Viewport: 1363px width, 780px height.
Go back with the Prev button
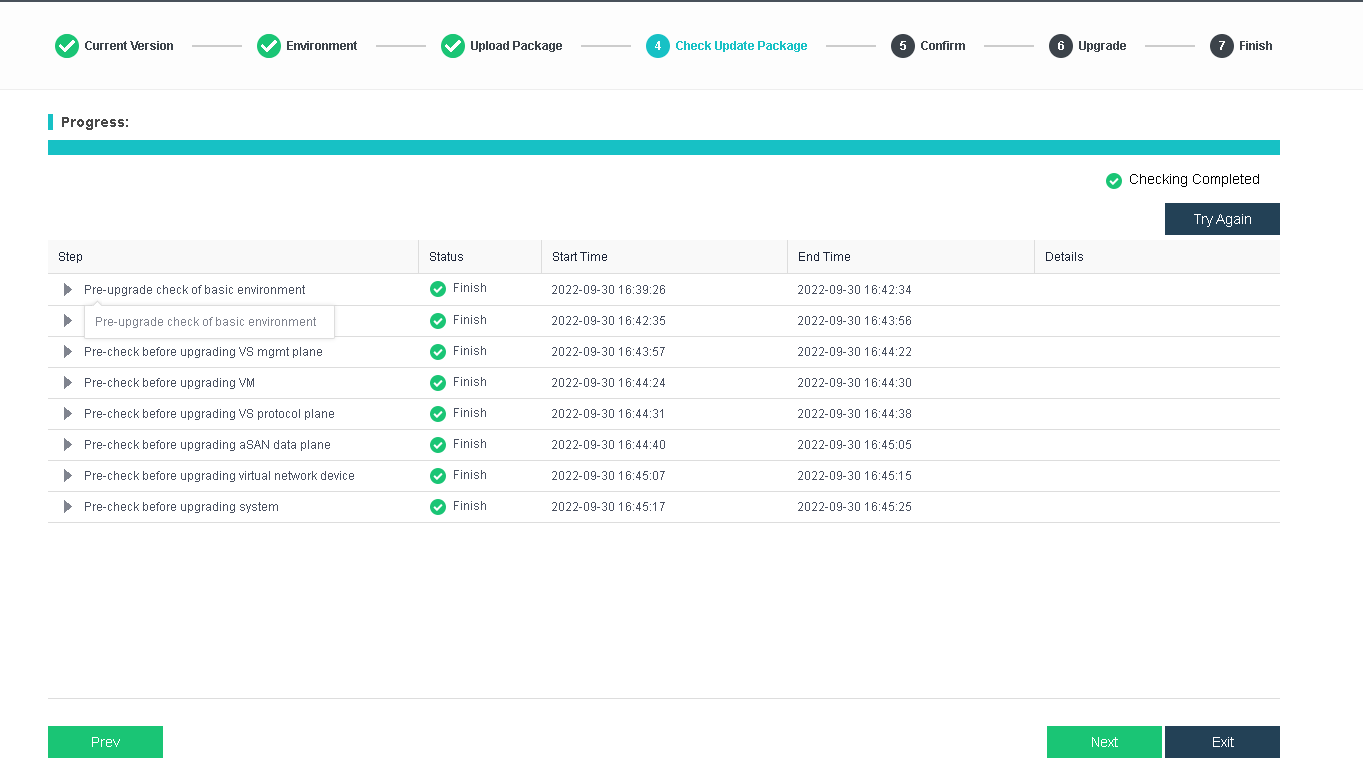105,742
